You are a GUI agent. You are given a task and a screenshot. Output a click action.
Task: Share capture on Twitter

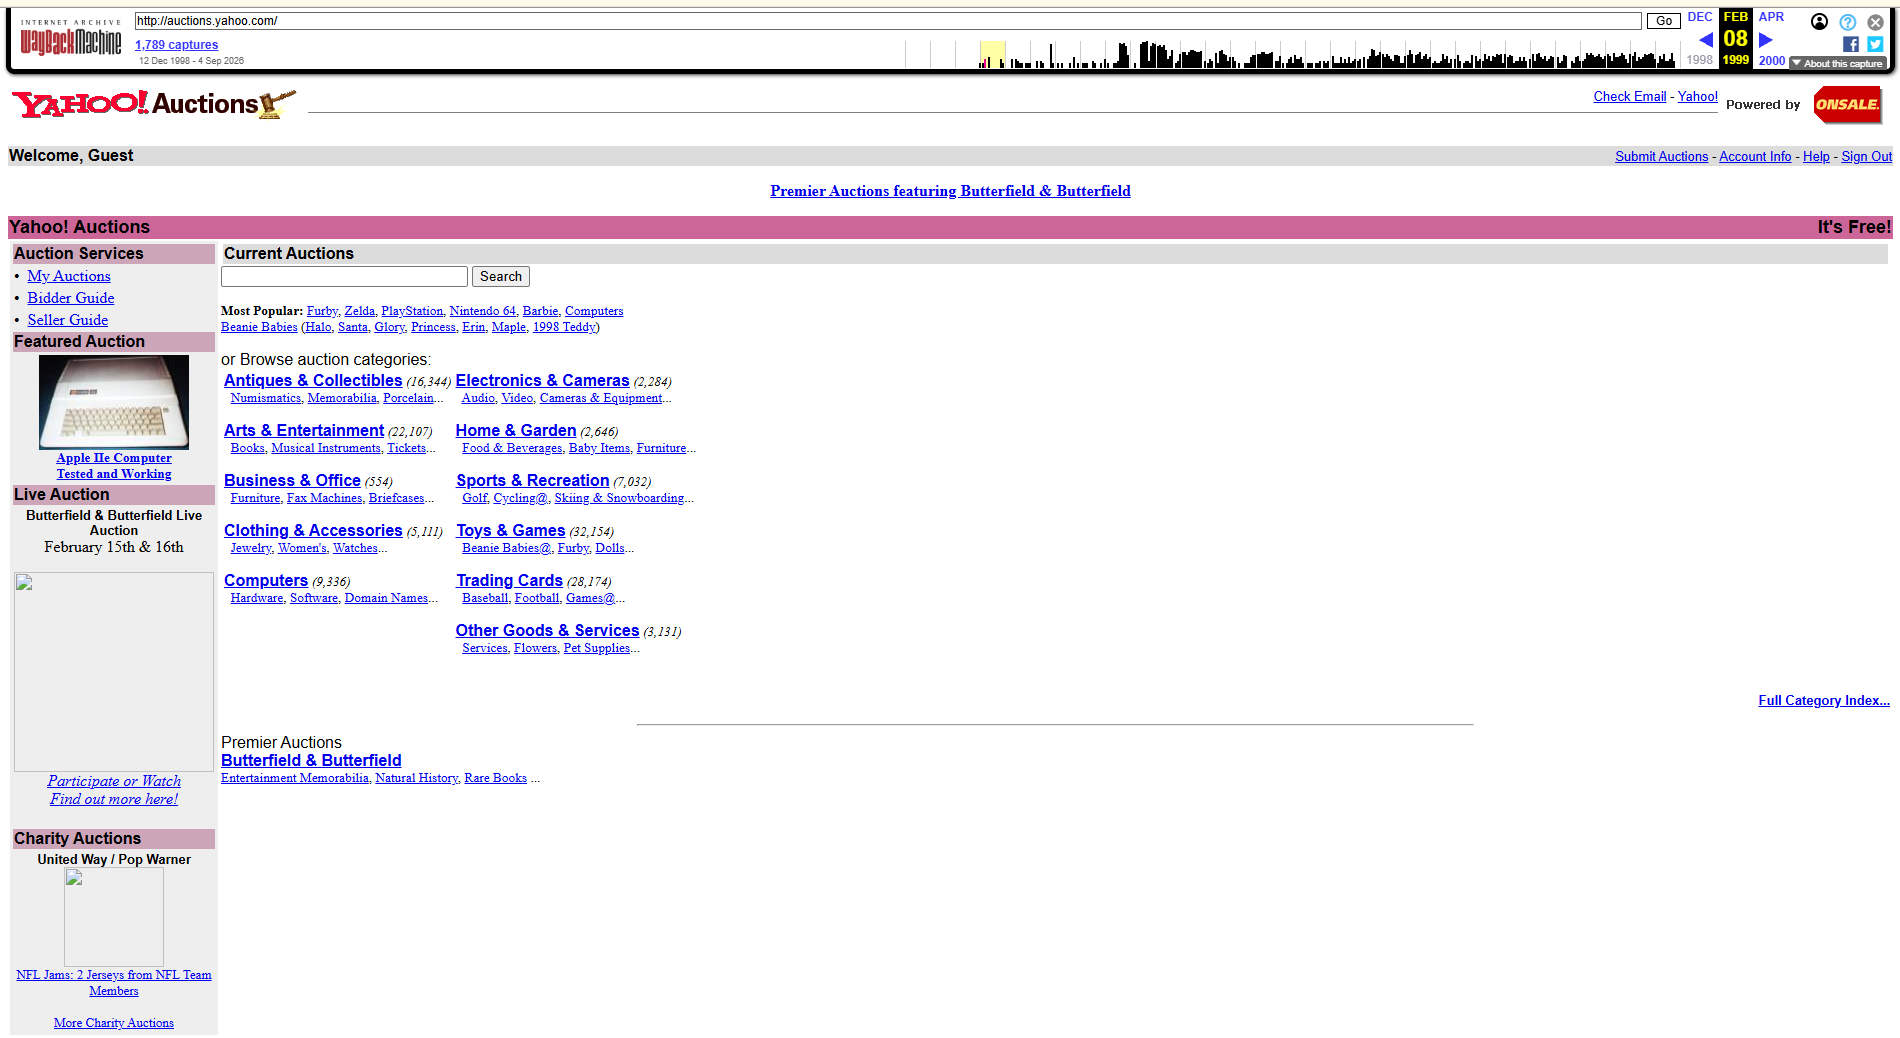pos(1875,44)
